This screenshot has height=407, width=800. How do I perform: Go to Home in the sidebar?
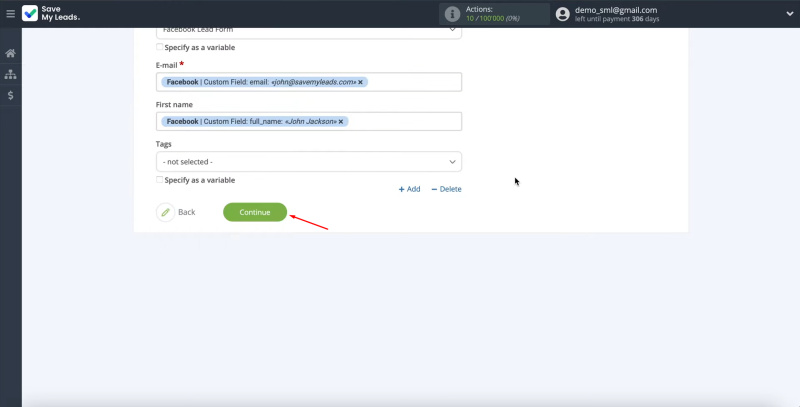[10, 53]
